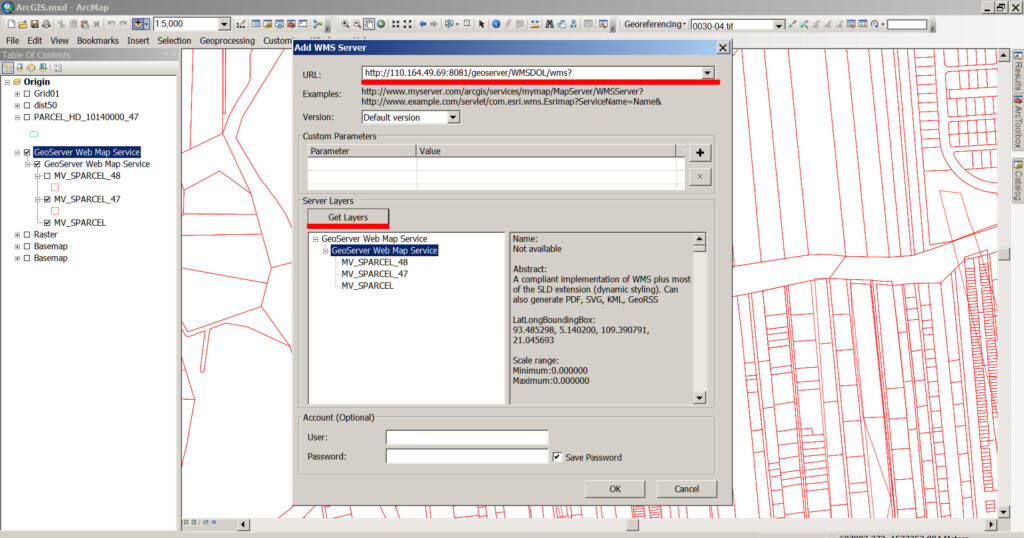Click the pink MV_SPARCEL_48 symbol swatch
Image resolution: width=1024 pixels, height=538 pixels.
tap(55, 187)
